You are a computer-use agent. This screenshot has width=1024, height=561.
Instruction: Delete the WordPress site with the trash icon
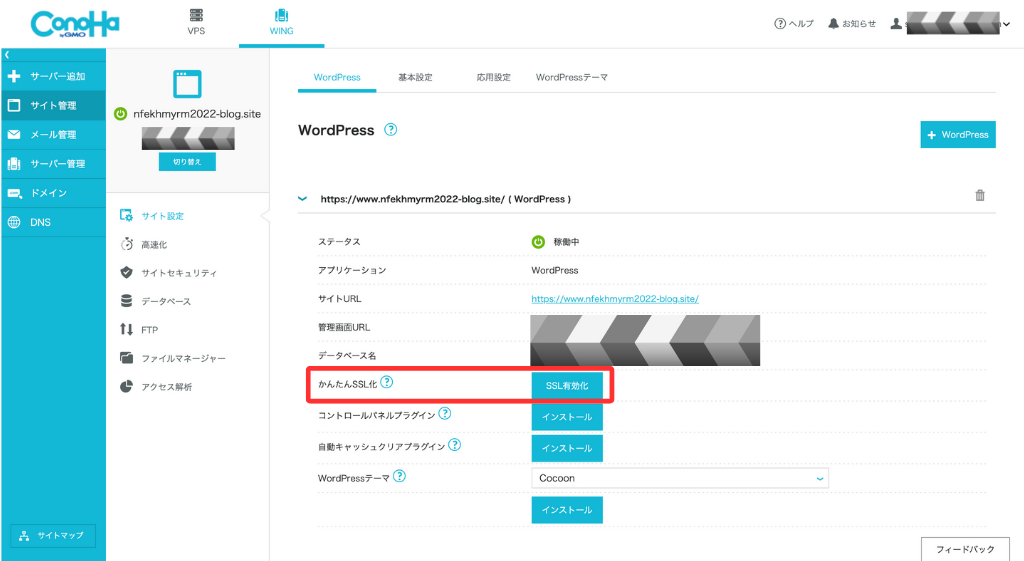click(x=980, y=195)
